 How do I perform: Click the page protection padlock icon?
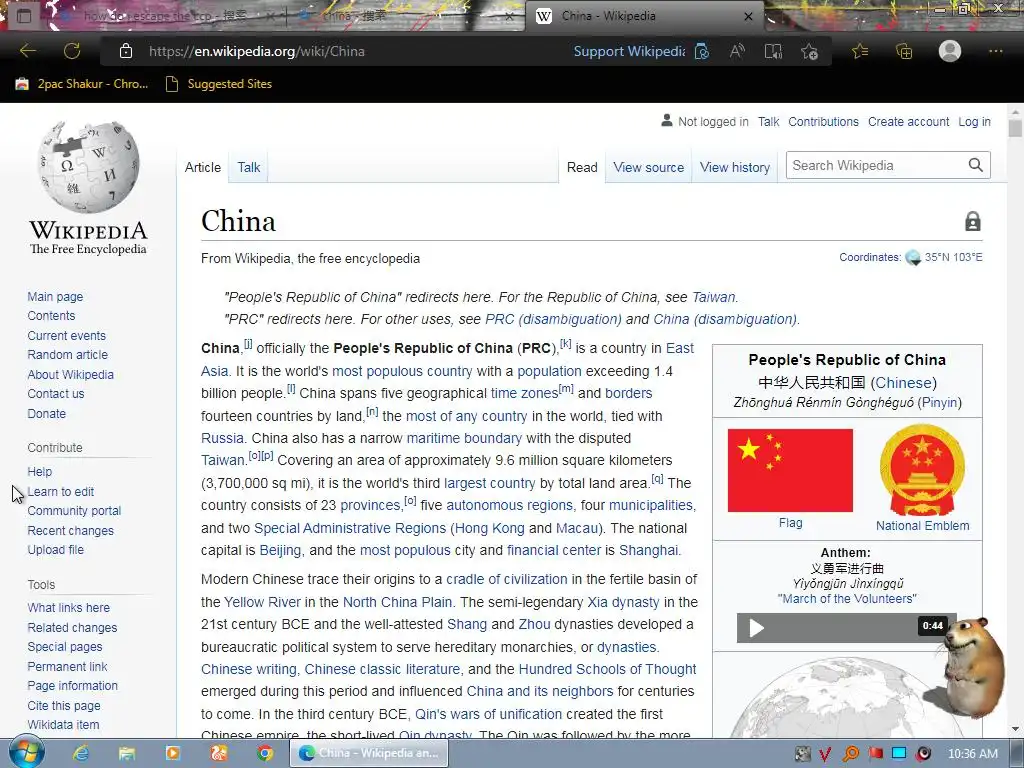[x=972, y=221]
